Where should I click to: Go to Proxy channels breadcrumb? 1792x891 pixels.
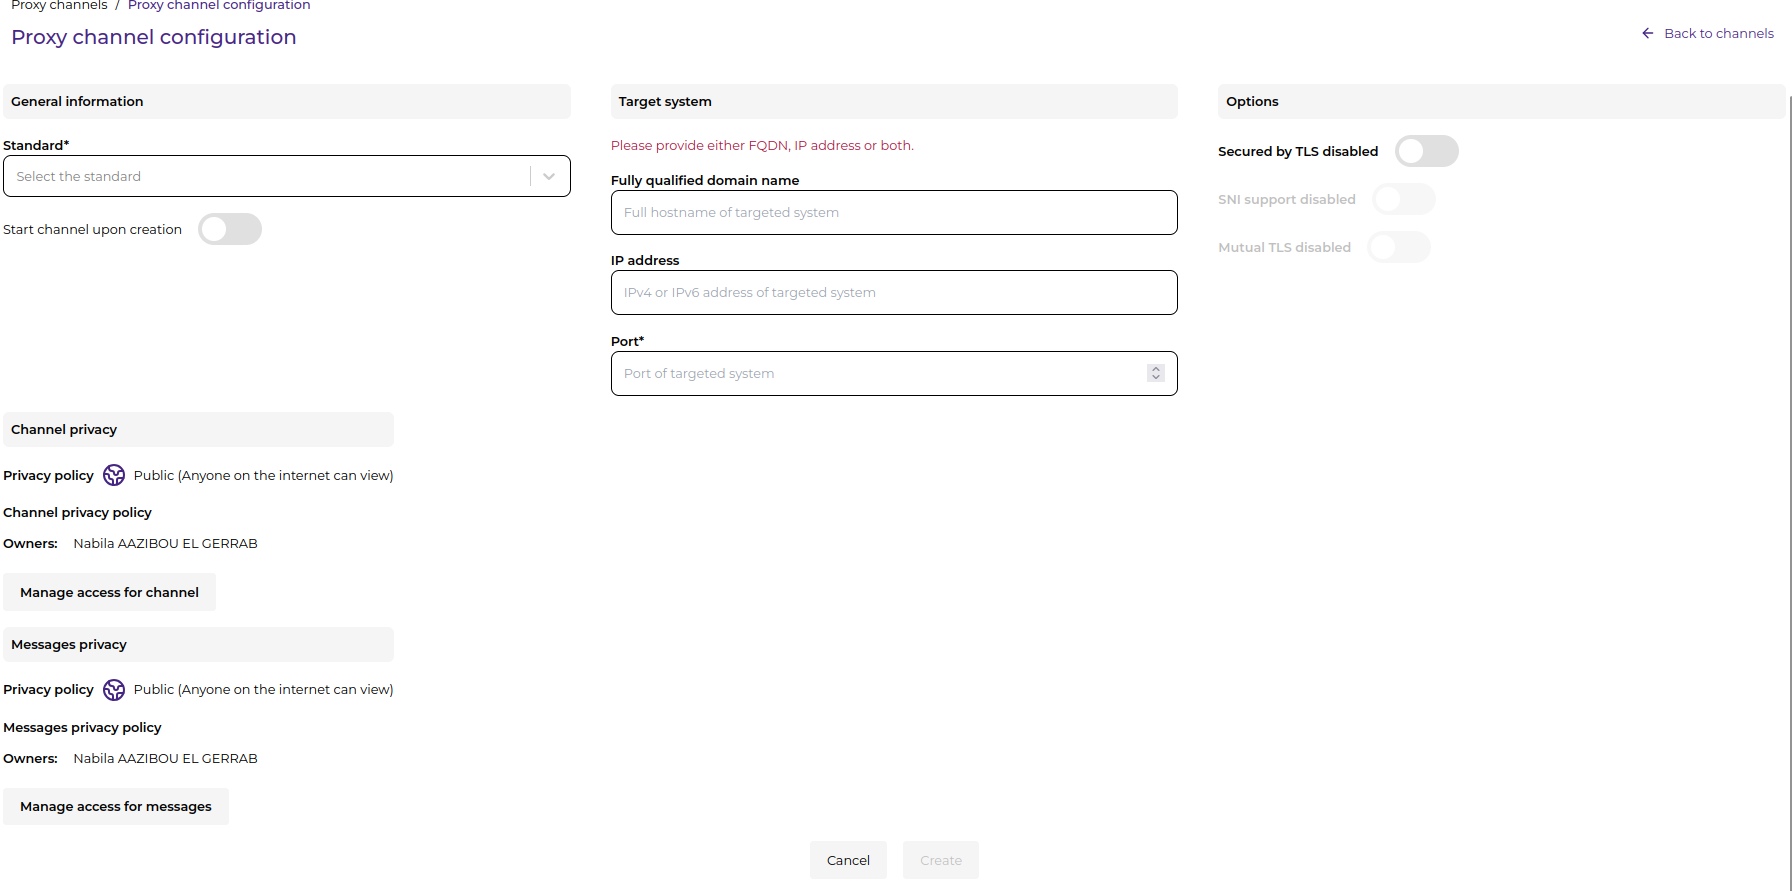59,6
